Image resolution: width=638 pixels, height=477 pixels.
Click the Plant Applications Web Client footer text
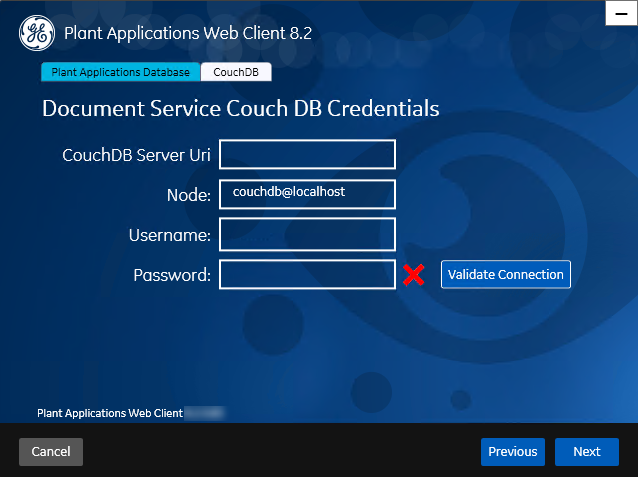[110, 413]
